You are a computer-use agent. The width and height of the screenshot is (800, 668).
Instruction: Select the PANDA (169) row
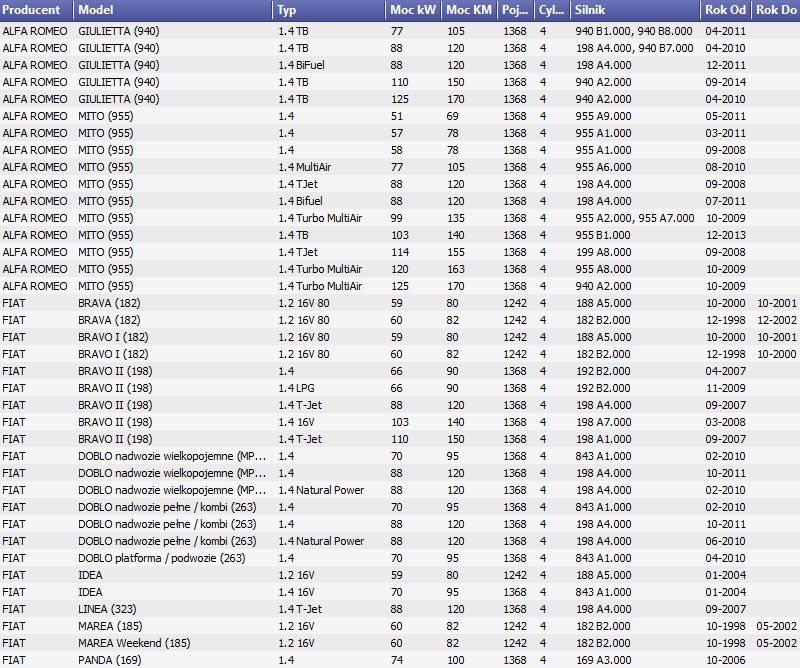tap(400, 660)
